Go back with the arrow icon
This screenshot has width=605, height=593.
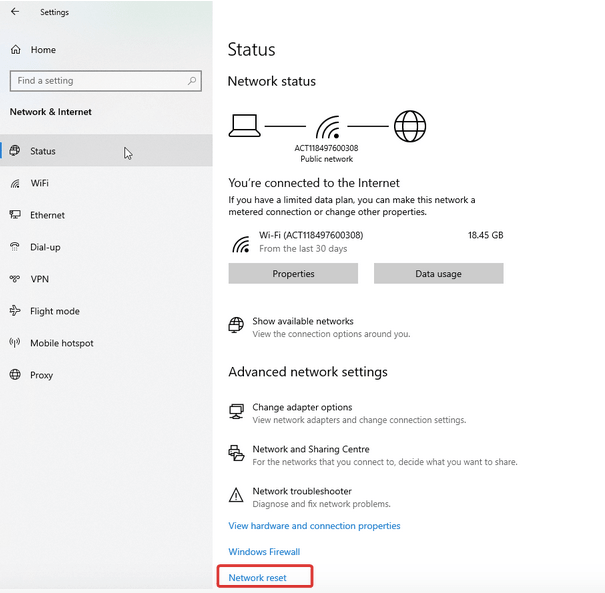pyautogui.click(x=15, y=12)
